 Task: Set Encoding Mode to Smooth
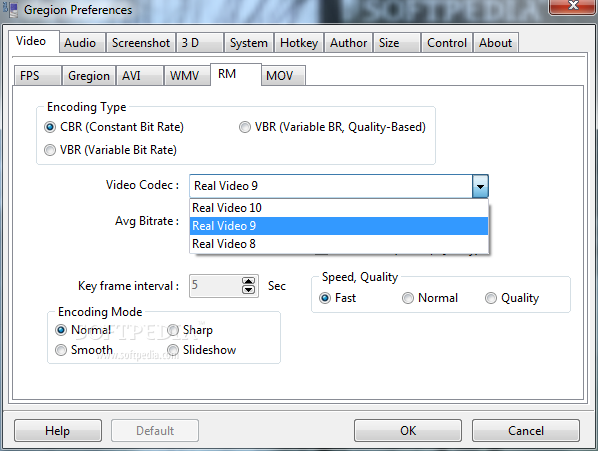84,350
